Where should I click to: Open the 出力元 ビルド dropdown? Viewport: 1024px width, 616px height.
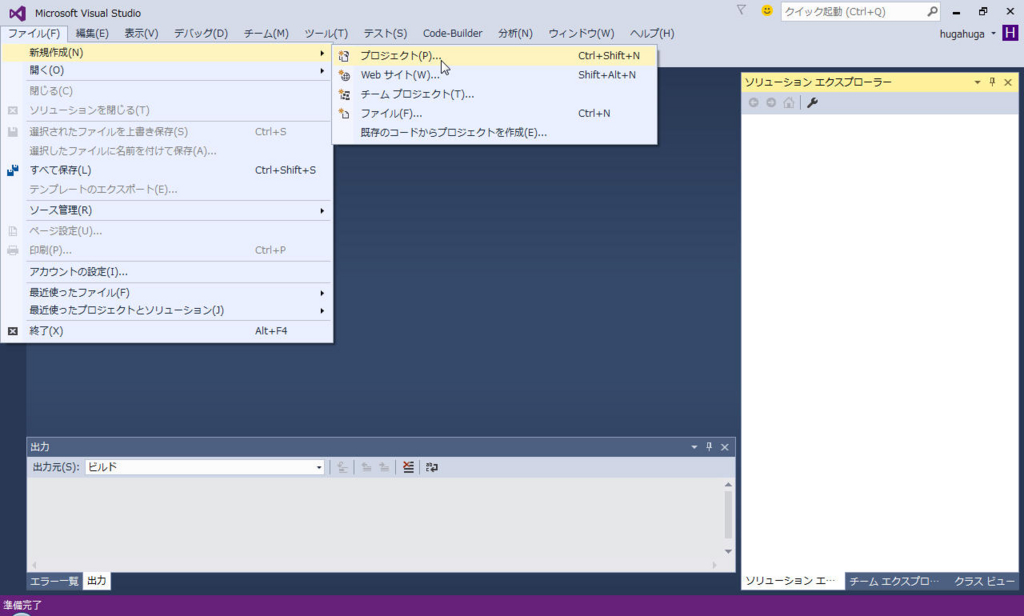pos(319,467)
